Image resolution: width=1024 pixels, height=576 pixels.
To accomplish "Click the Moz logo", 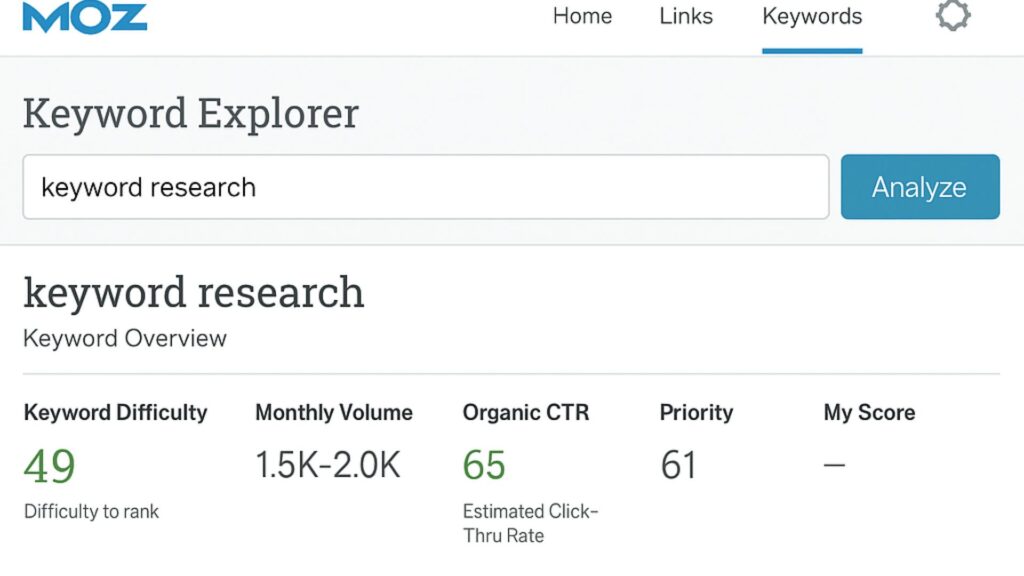I will point(85,17).
